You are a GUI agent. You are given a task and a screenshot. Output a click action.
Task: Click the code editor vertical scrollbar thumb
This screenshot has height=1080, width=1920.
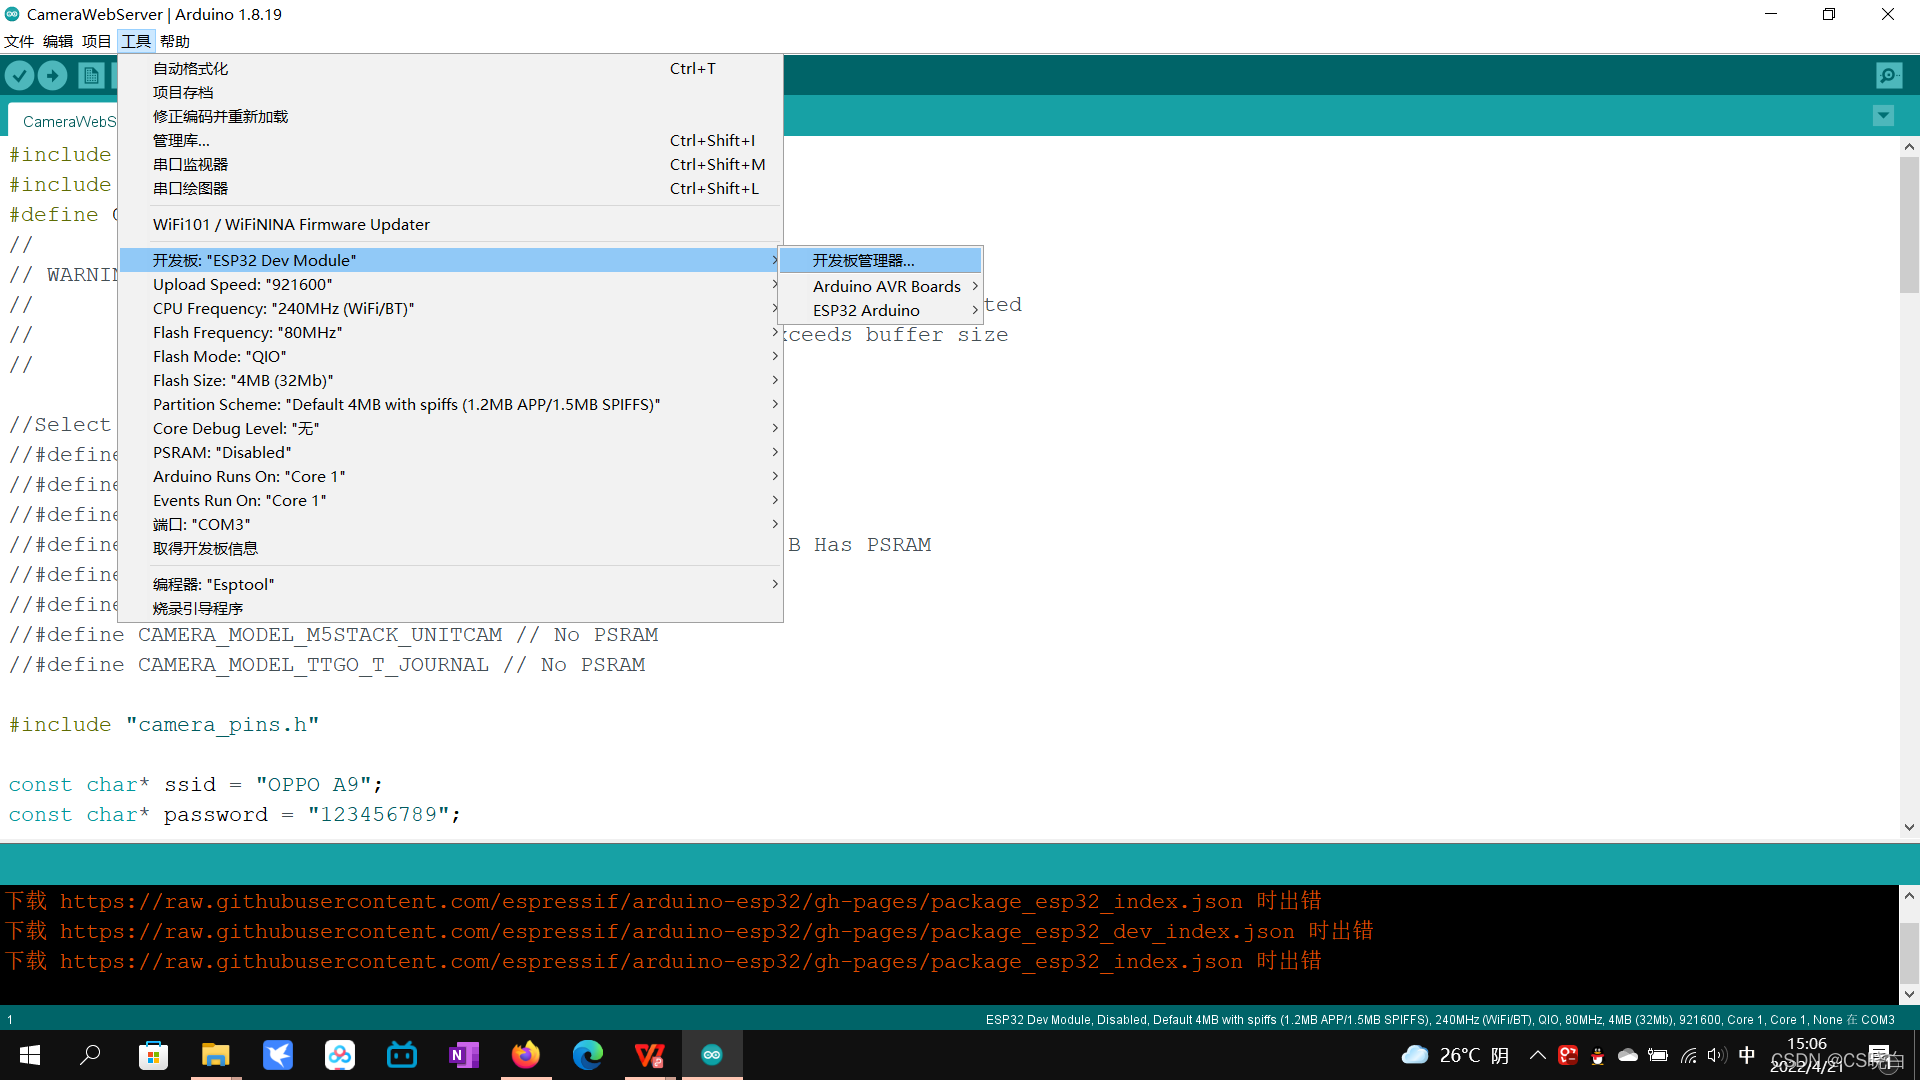(1909, 225)
